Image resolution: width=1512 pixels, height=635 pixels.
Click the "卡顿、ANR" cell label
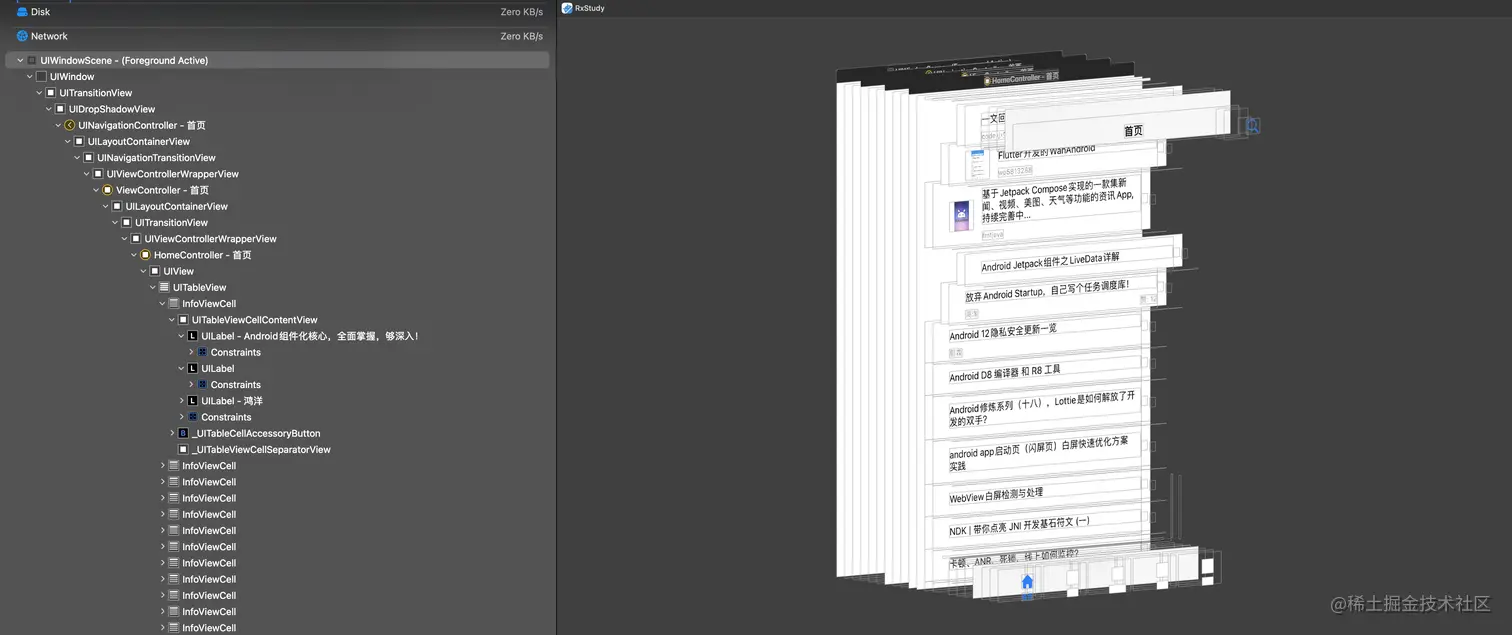coord(1014,557)
